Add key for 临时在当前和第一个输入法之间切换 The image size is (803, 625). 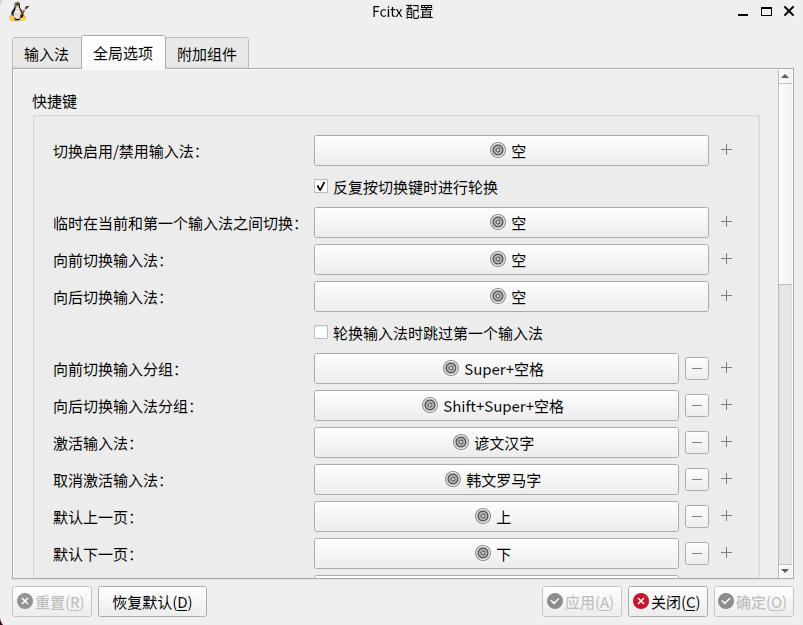pos(726,222)
